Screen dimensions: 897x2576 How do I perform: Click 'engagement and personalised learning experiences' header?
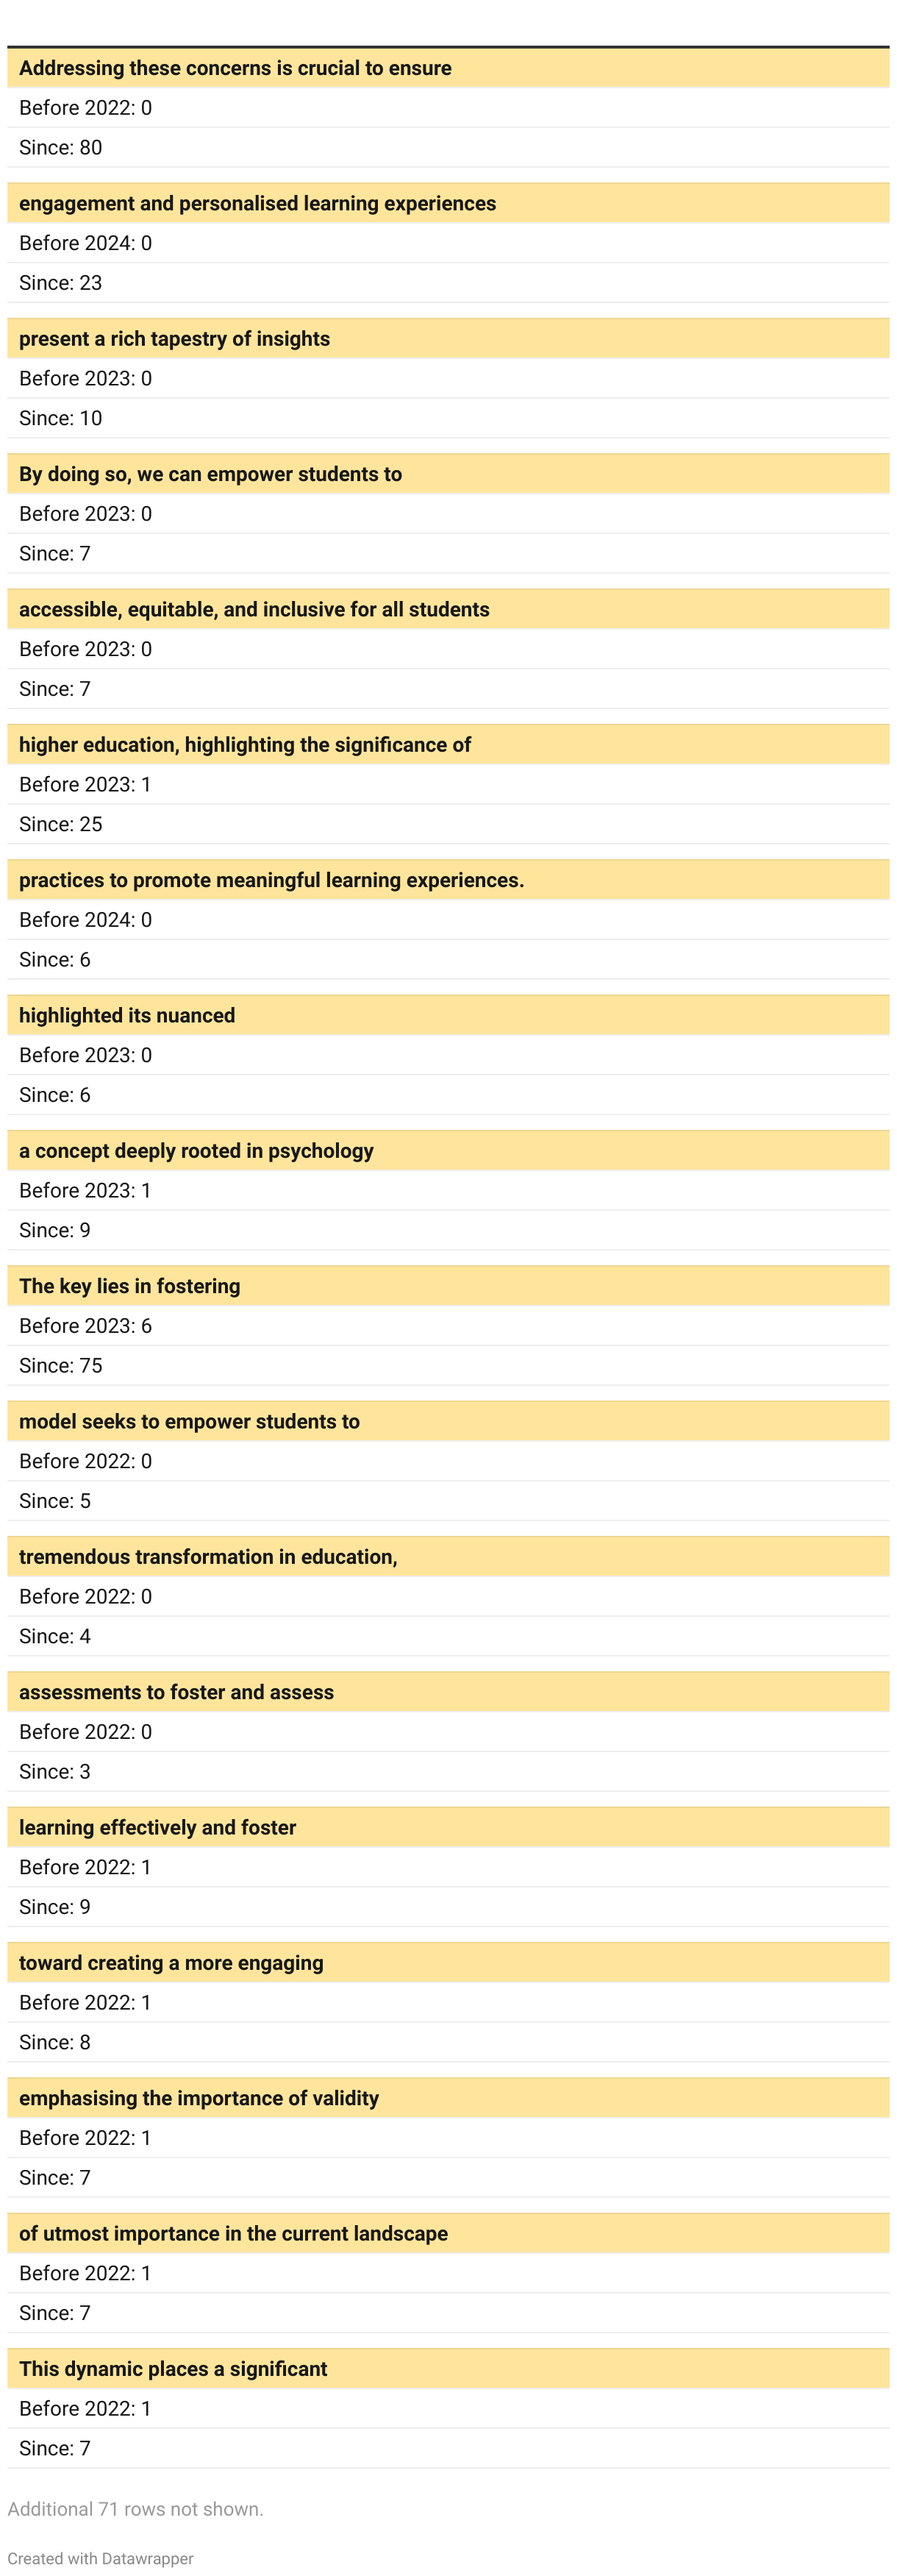pyautogui.click(x=448, y=203)
